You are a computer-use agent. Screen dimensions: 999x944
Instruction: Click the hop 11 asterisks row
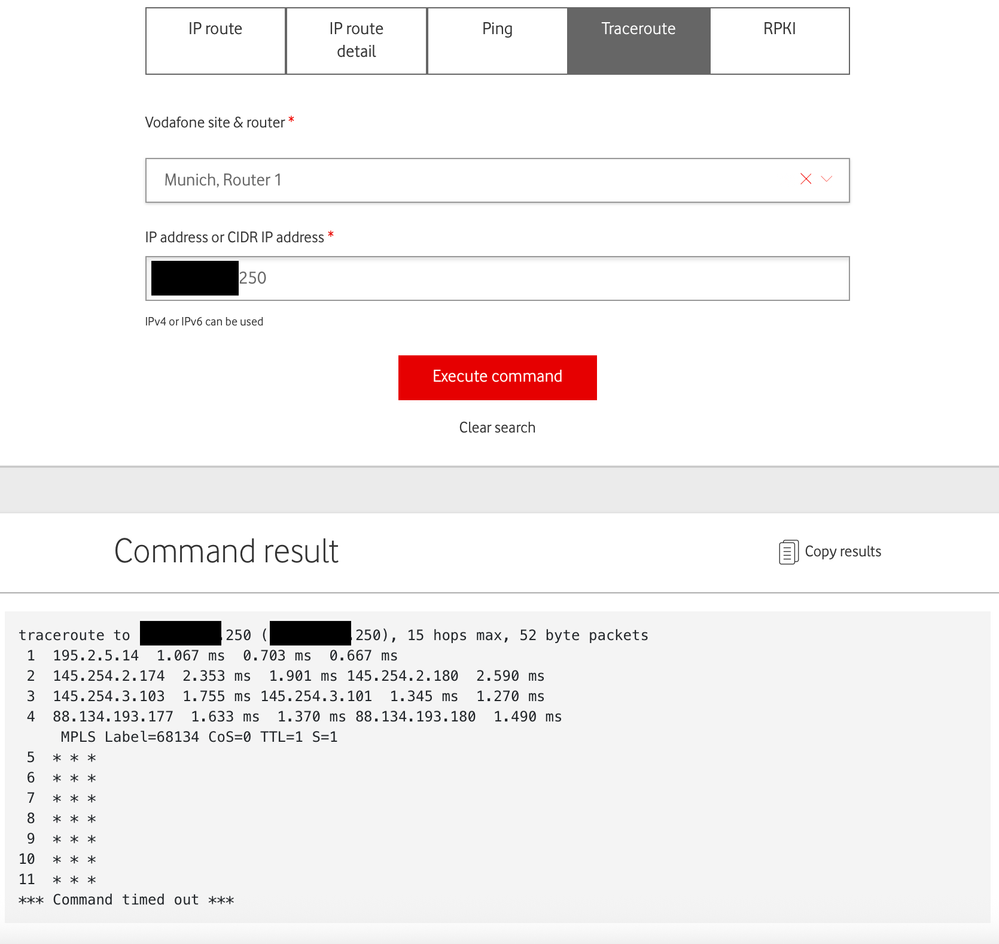pyautogui.click(x=74, y=880)
